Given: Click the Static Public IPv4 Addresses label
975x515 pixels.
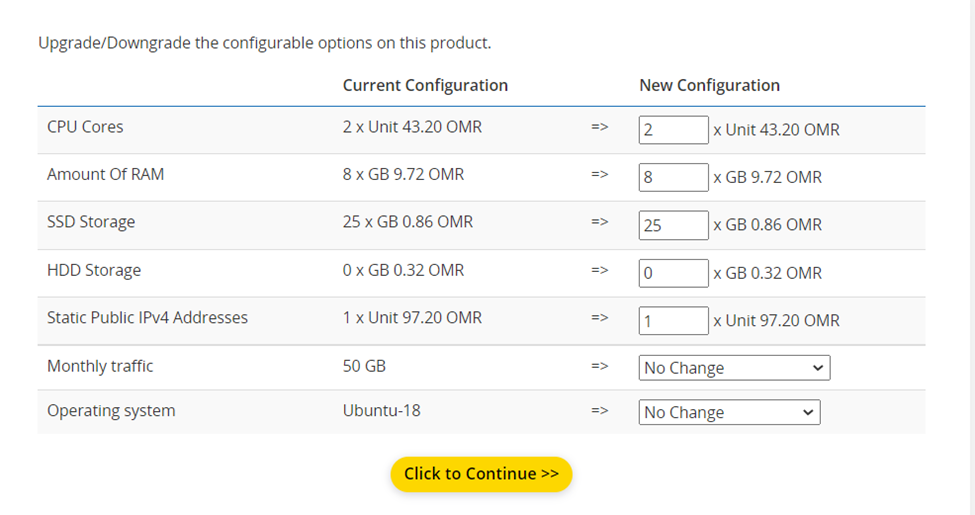Looking at the screenshot, I should (147, 318).
